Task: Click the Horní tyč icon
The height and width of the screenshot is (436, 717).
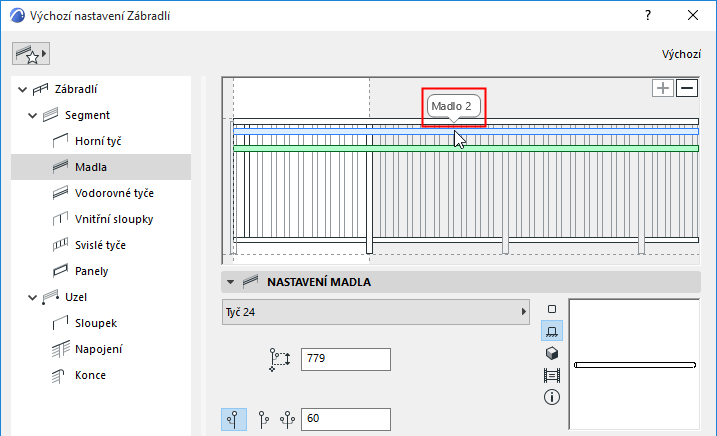Action: click(60, 141)
